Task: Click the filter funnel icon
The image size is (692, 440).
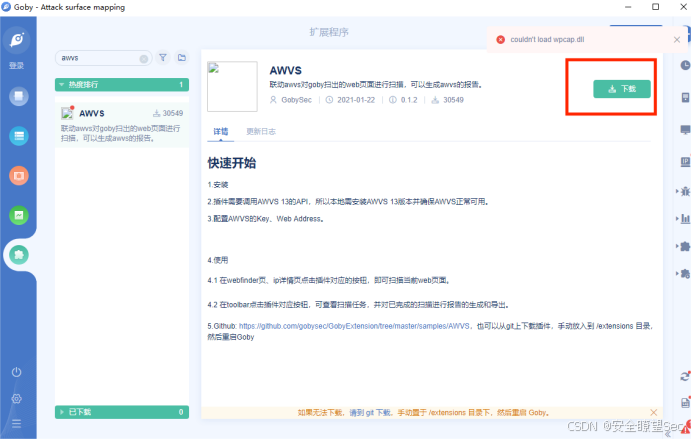Action: click(163, 58)
